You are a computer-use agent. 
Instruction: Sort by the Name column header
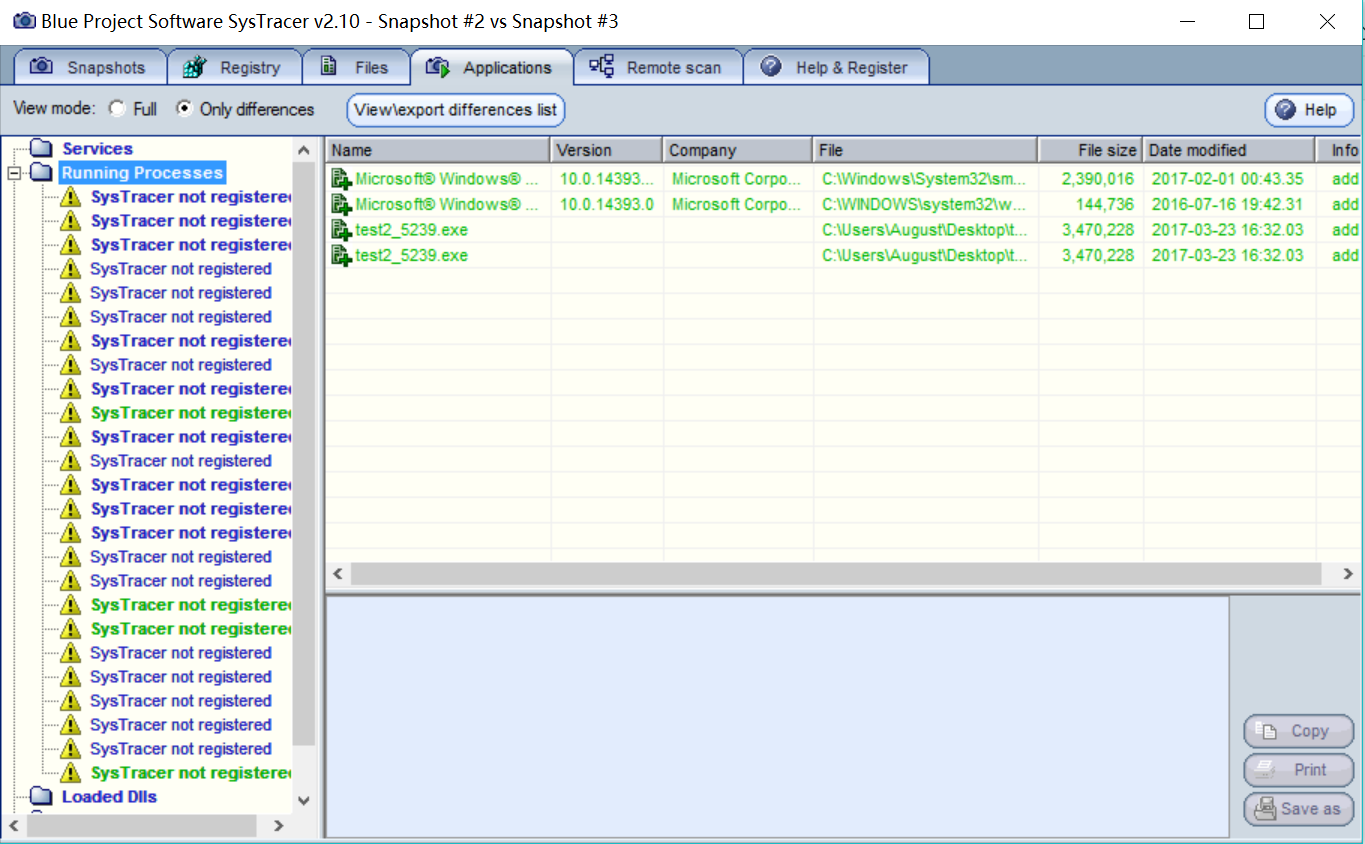pyautogui.click(x=438, y=150)
